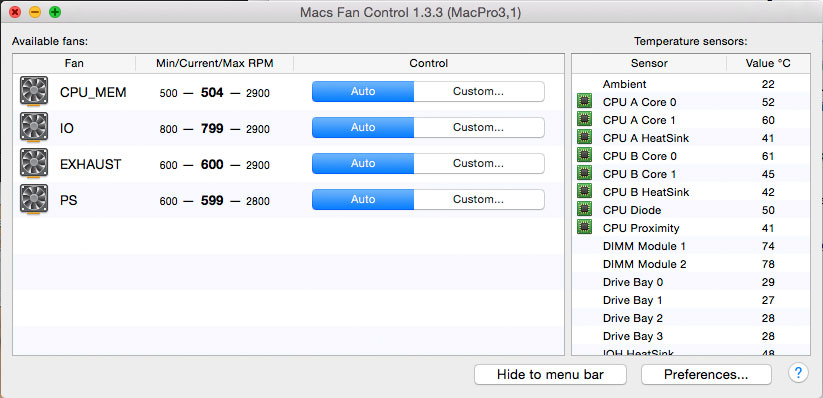Click the CPU_MEM fan name
Screen dimensions: 823x398
(93, 93)
